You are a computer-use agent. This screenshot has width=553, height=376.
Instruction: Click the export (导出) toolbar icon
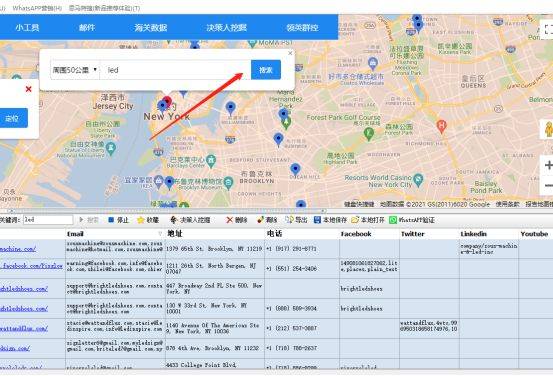[x=289, y=220]
